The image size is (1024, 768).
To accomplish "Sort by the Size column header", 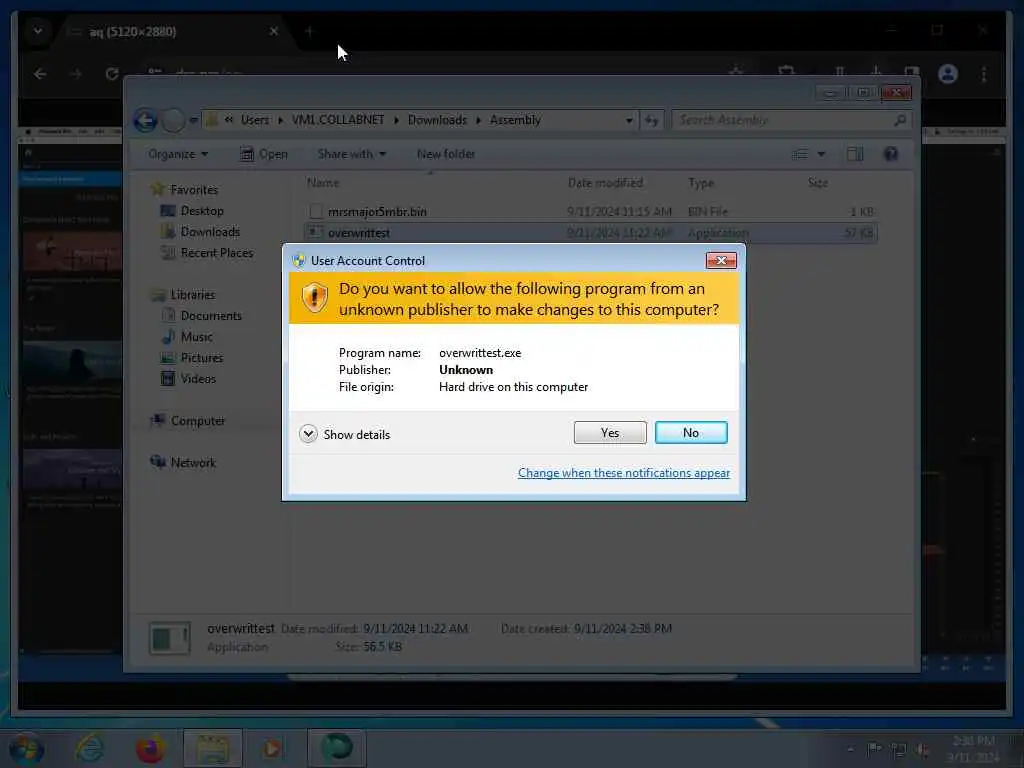I will click(818, 183).
